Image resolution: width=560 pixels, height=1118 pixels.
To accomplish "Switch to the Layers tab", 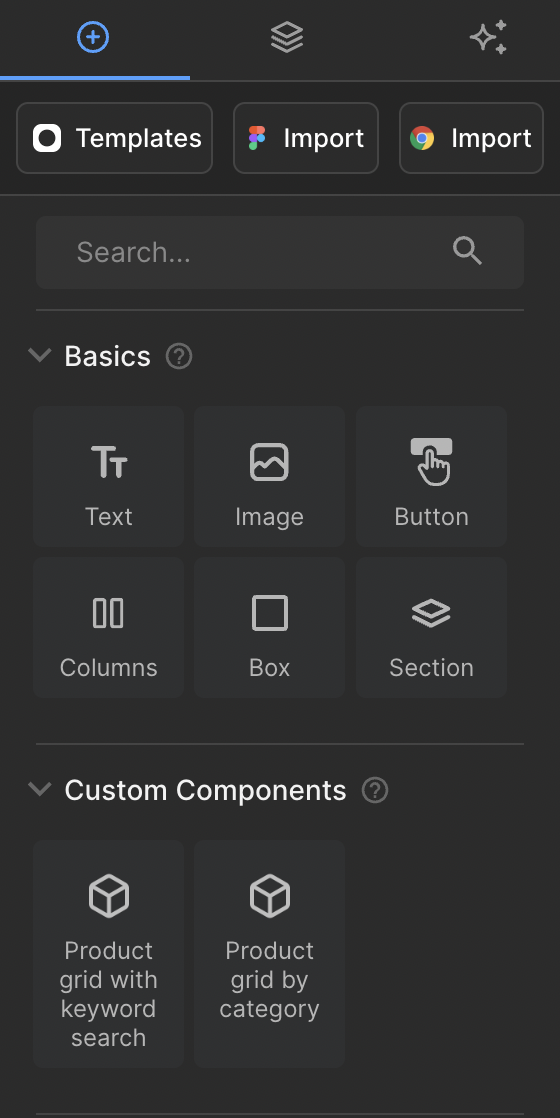I will [287, 37].
